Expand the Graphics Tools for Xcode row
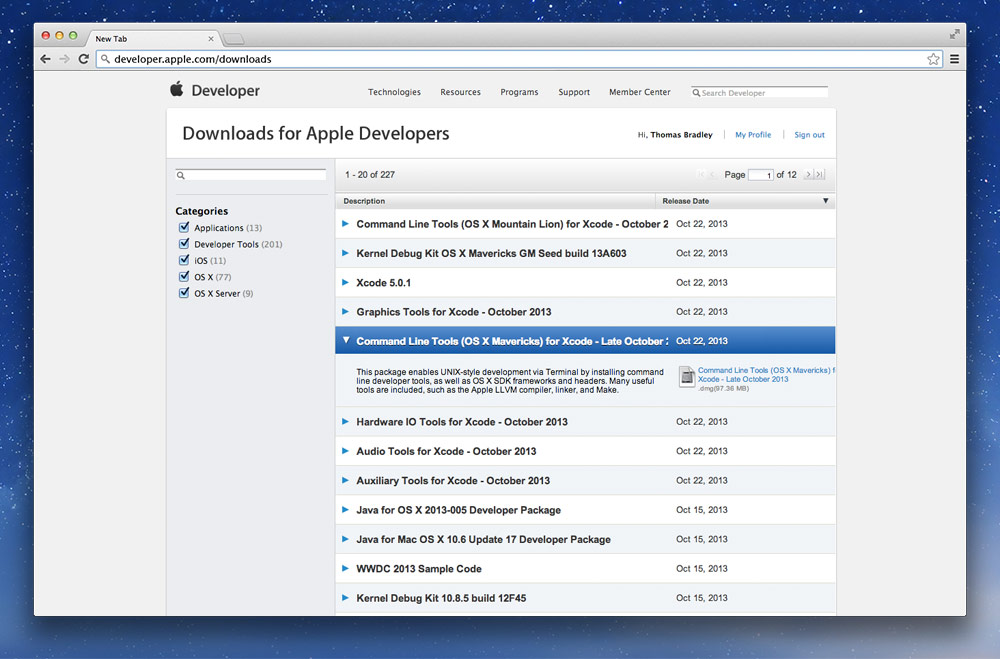This screenshot has height=659, width=1000. [x=346, y=311]
